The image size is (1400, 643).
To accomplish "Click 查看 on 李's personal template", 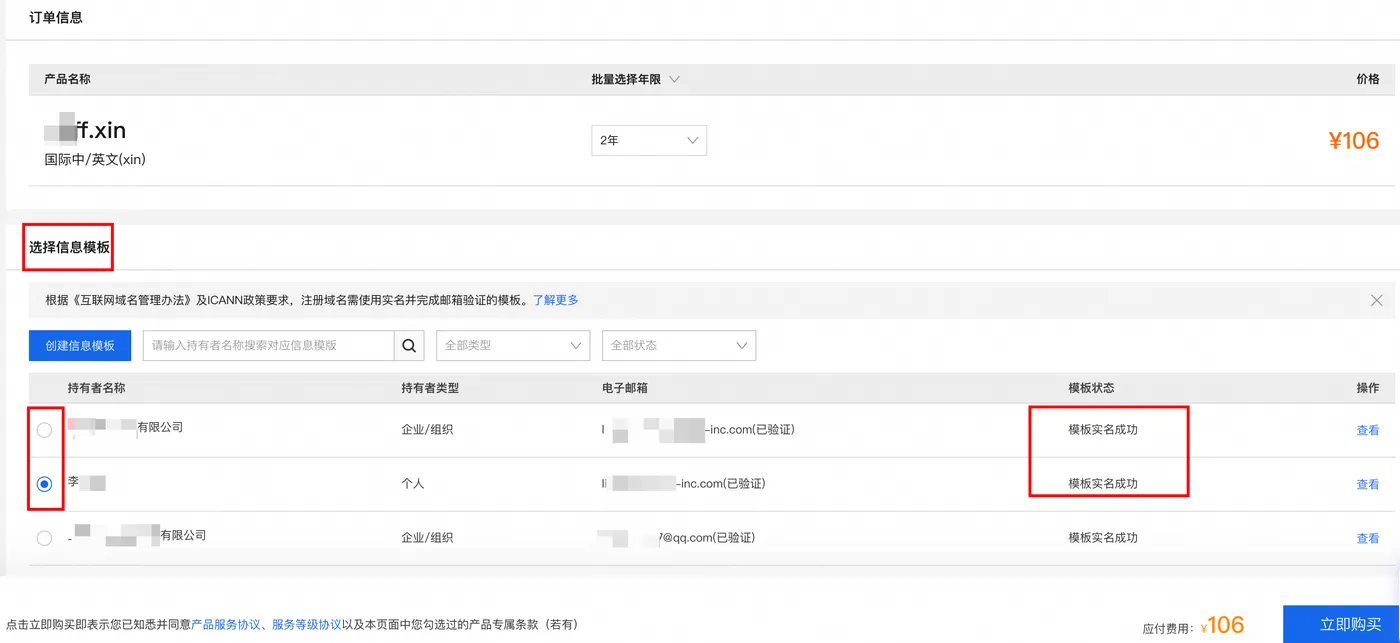I will 1368,483.
